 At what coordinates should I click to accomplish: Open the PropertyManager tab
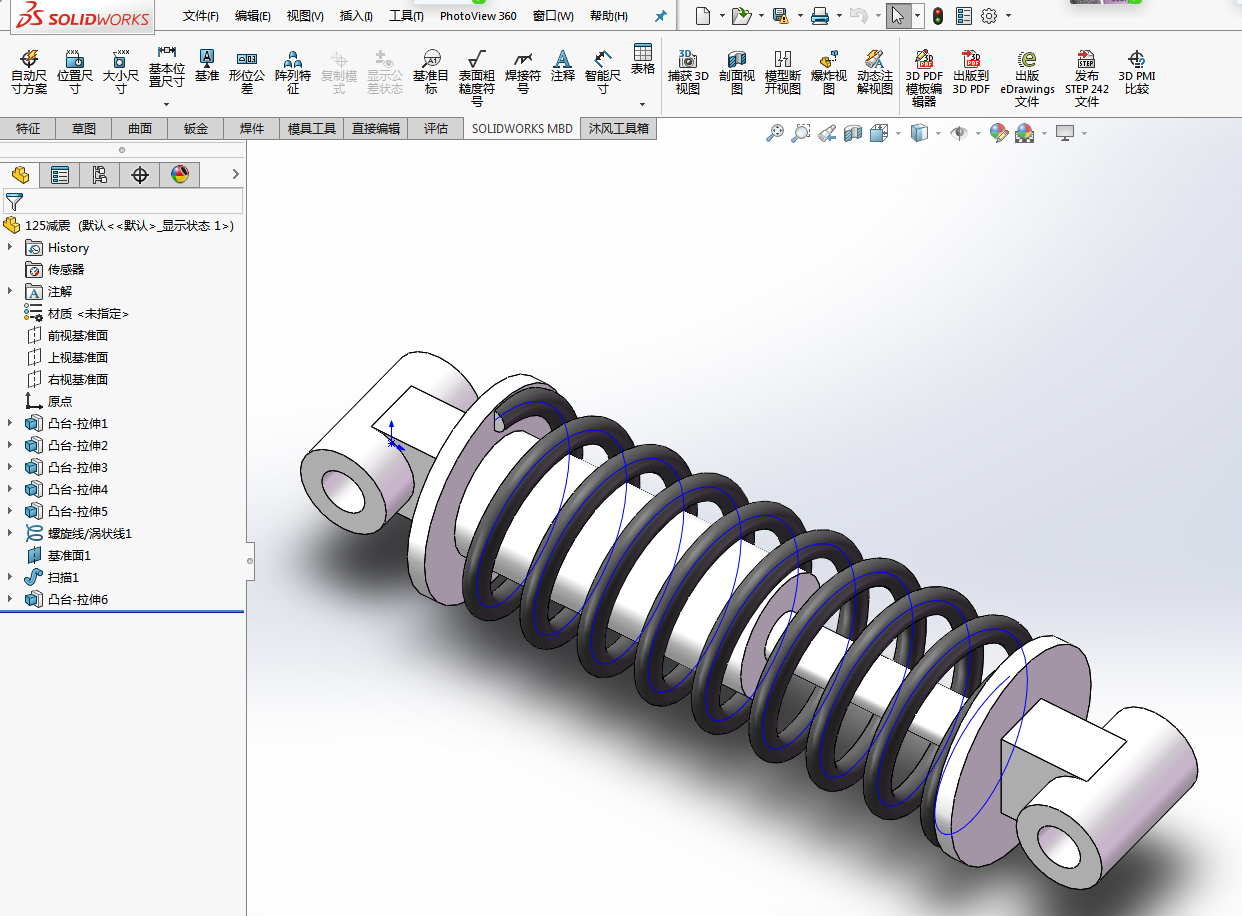[x=60, y=175]
